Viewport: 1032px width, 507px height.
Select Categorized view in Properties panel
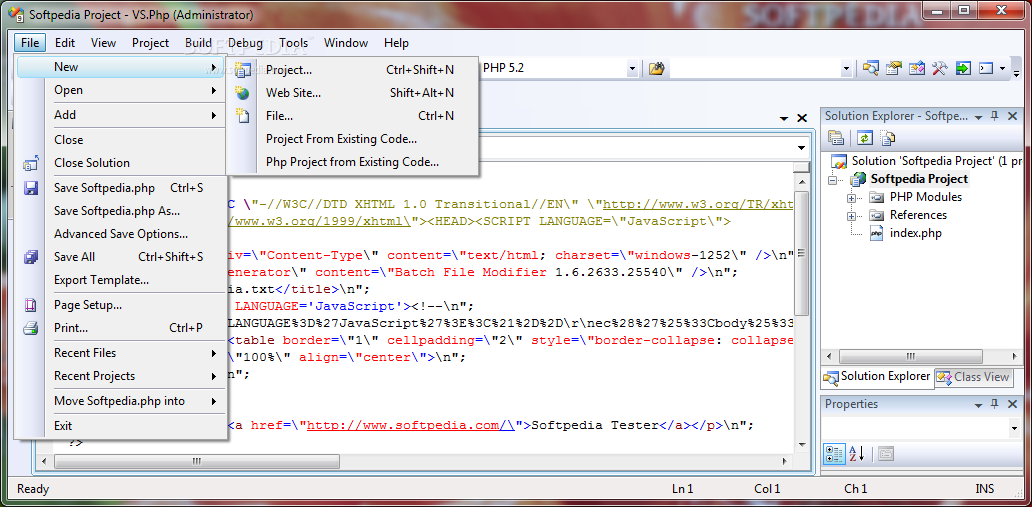835,454
